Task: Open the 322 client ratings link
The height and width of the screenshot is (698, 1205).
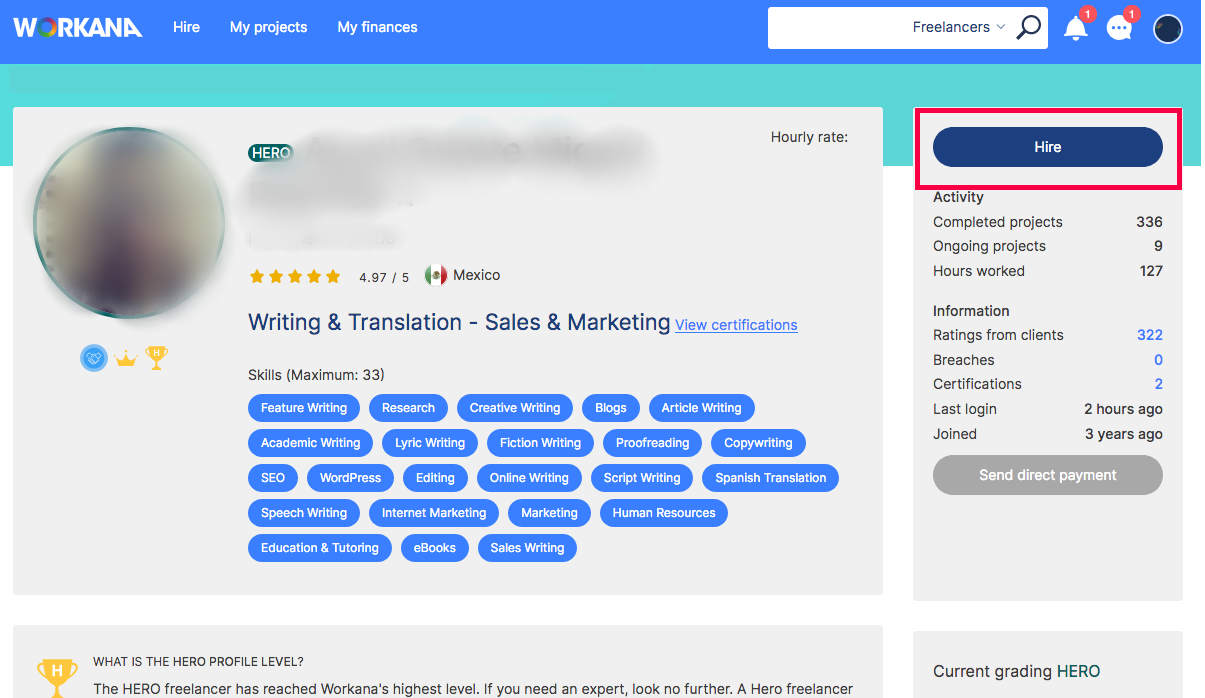Action: (1149, 335)
